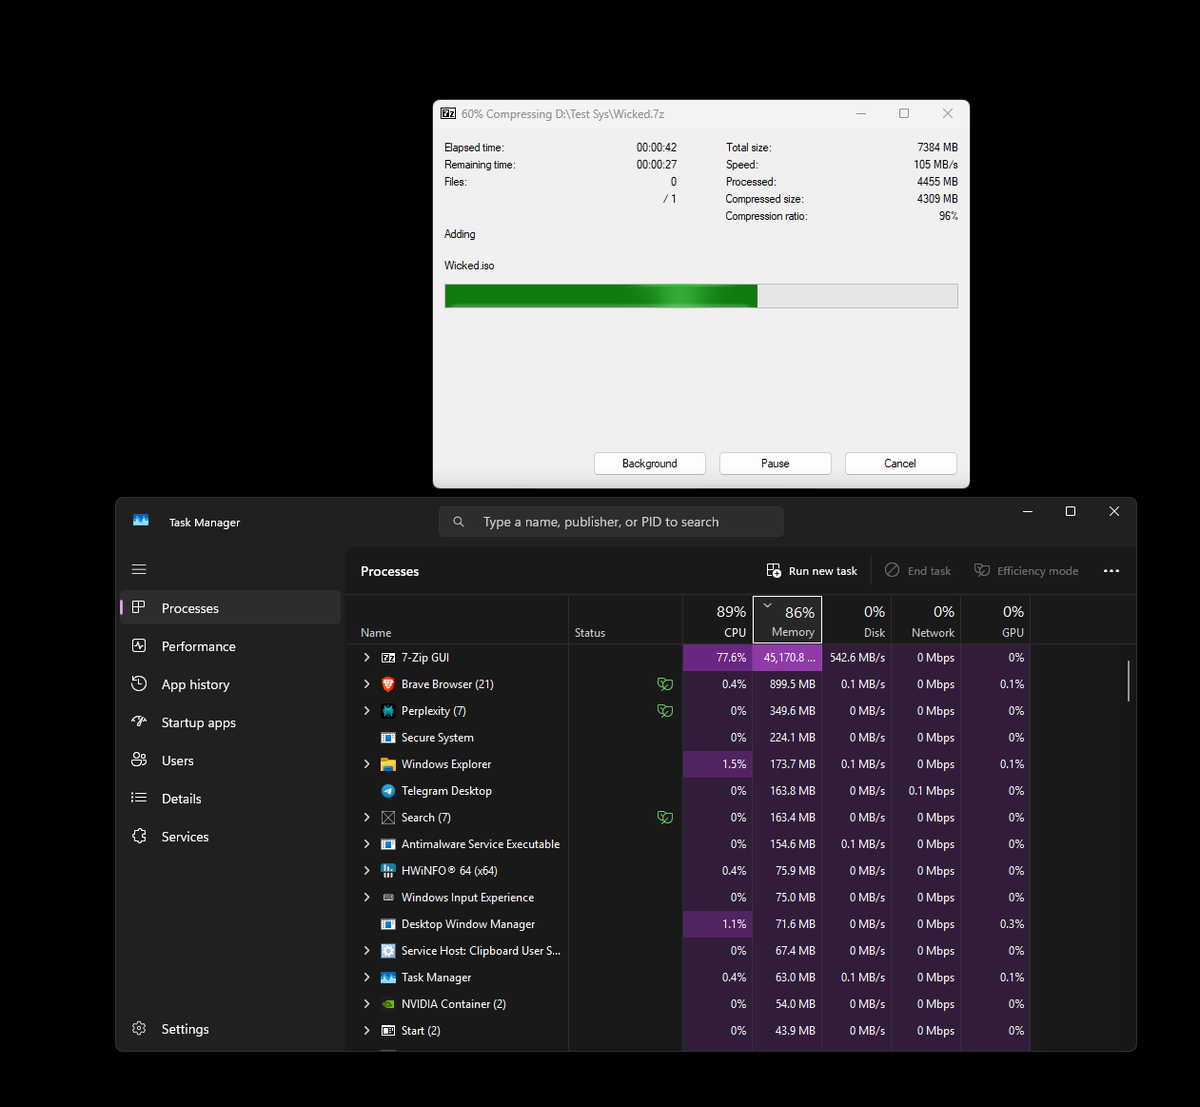This screenshot has height=1107, width=1200.
Task: Click the Brave Browser process icon
Action: 388,684
